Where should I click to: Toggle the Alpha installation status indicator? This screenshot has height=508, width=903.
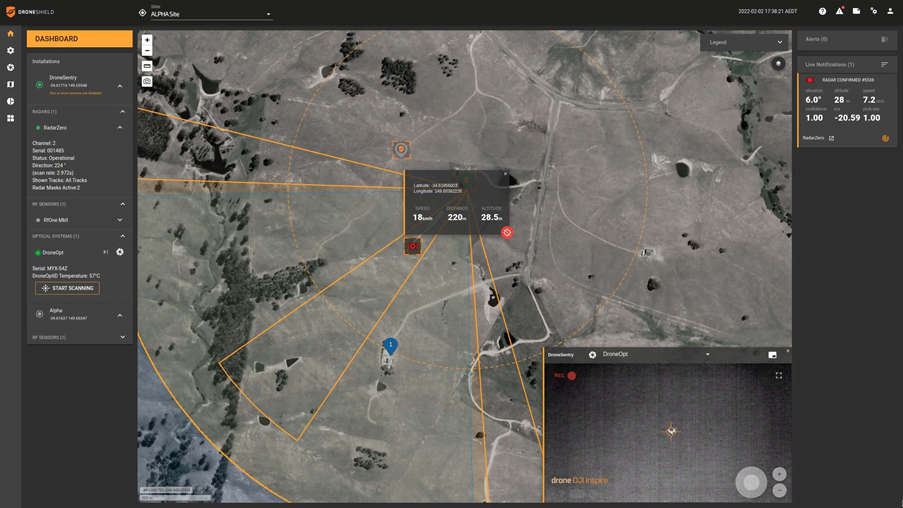click(x=39, y=314)
